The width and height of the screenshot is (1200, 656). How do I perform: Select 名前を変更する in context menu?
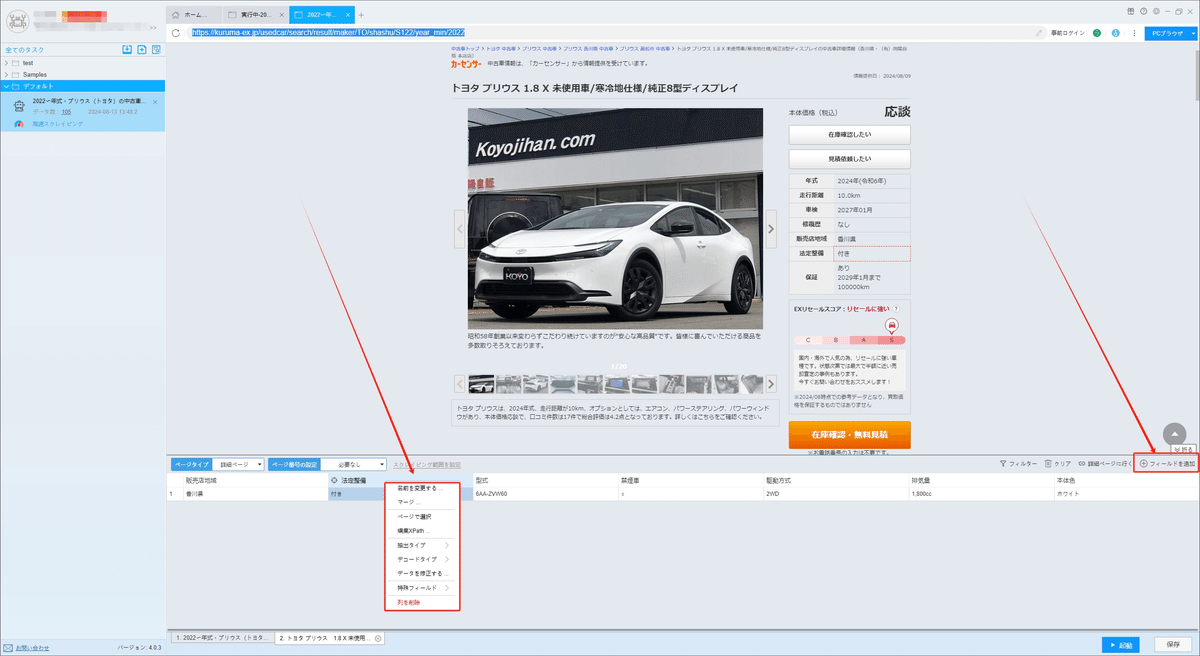tap(421, 488)
